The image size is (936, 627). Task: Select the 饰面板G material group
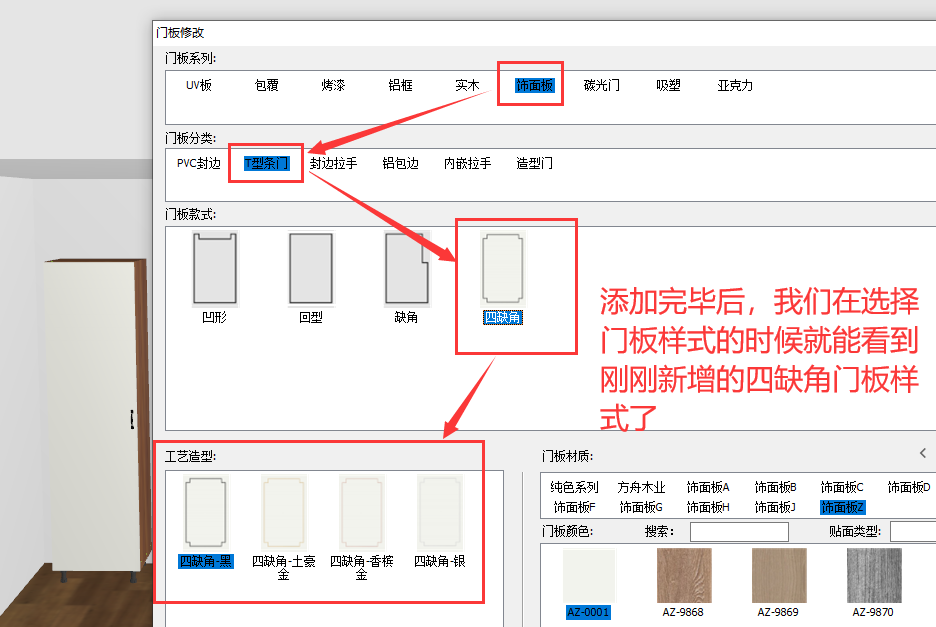pyautogui.click(x=641, y=508)
